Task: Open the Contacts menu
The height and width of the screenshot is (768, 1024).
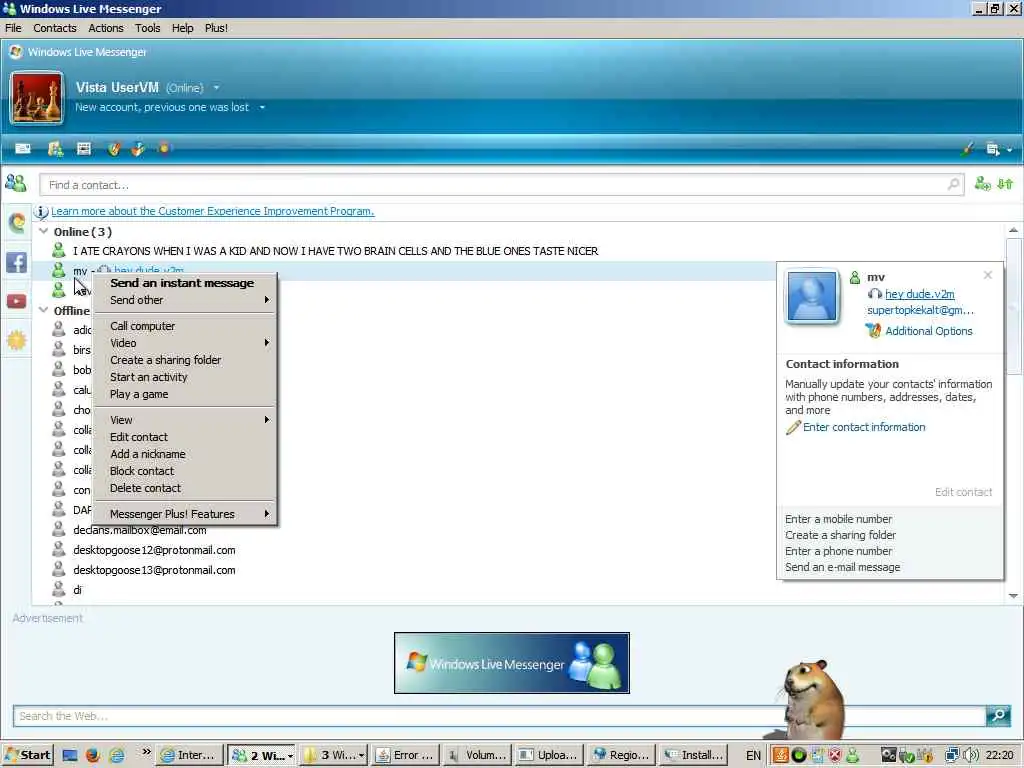Action: (x=55, y=28)
